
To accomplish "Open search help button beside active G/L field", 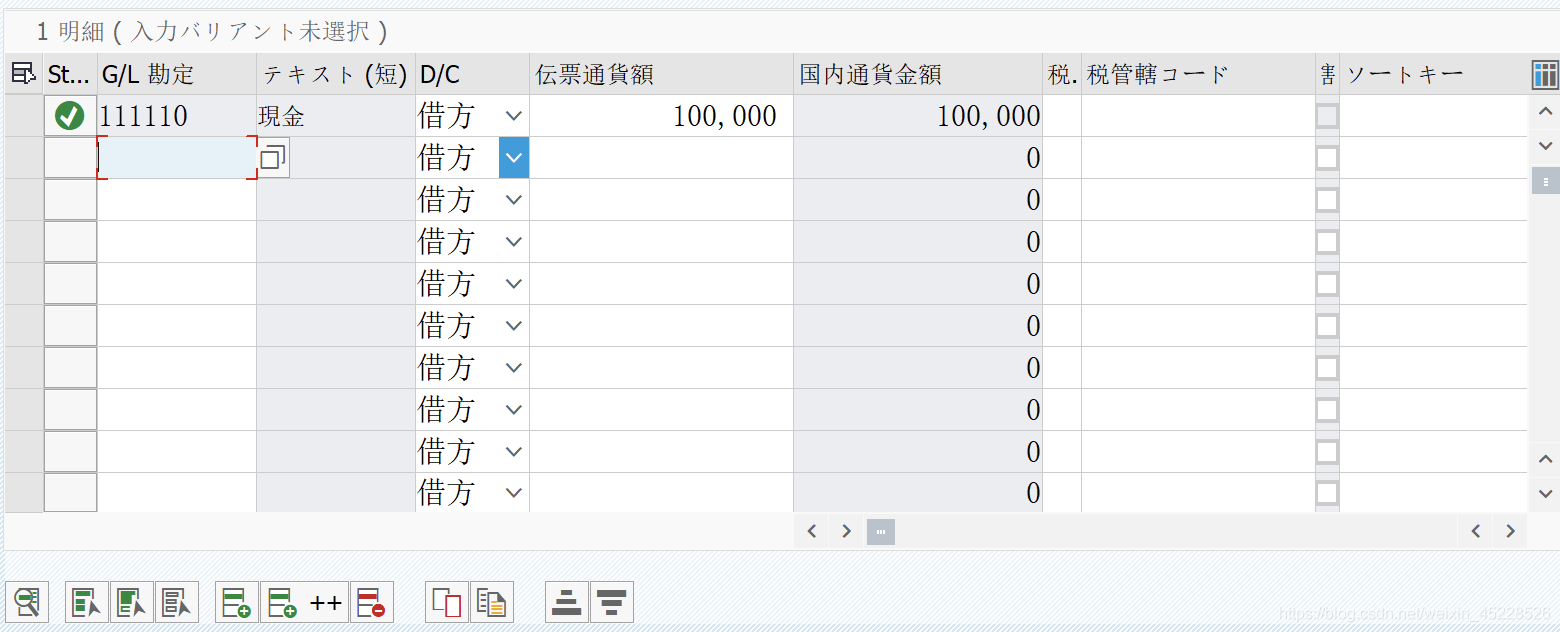I will tap(273, 158).
